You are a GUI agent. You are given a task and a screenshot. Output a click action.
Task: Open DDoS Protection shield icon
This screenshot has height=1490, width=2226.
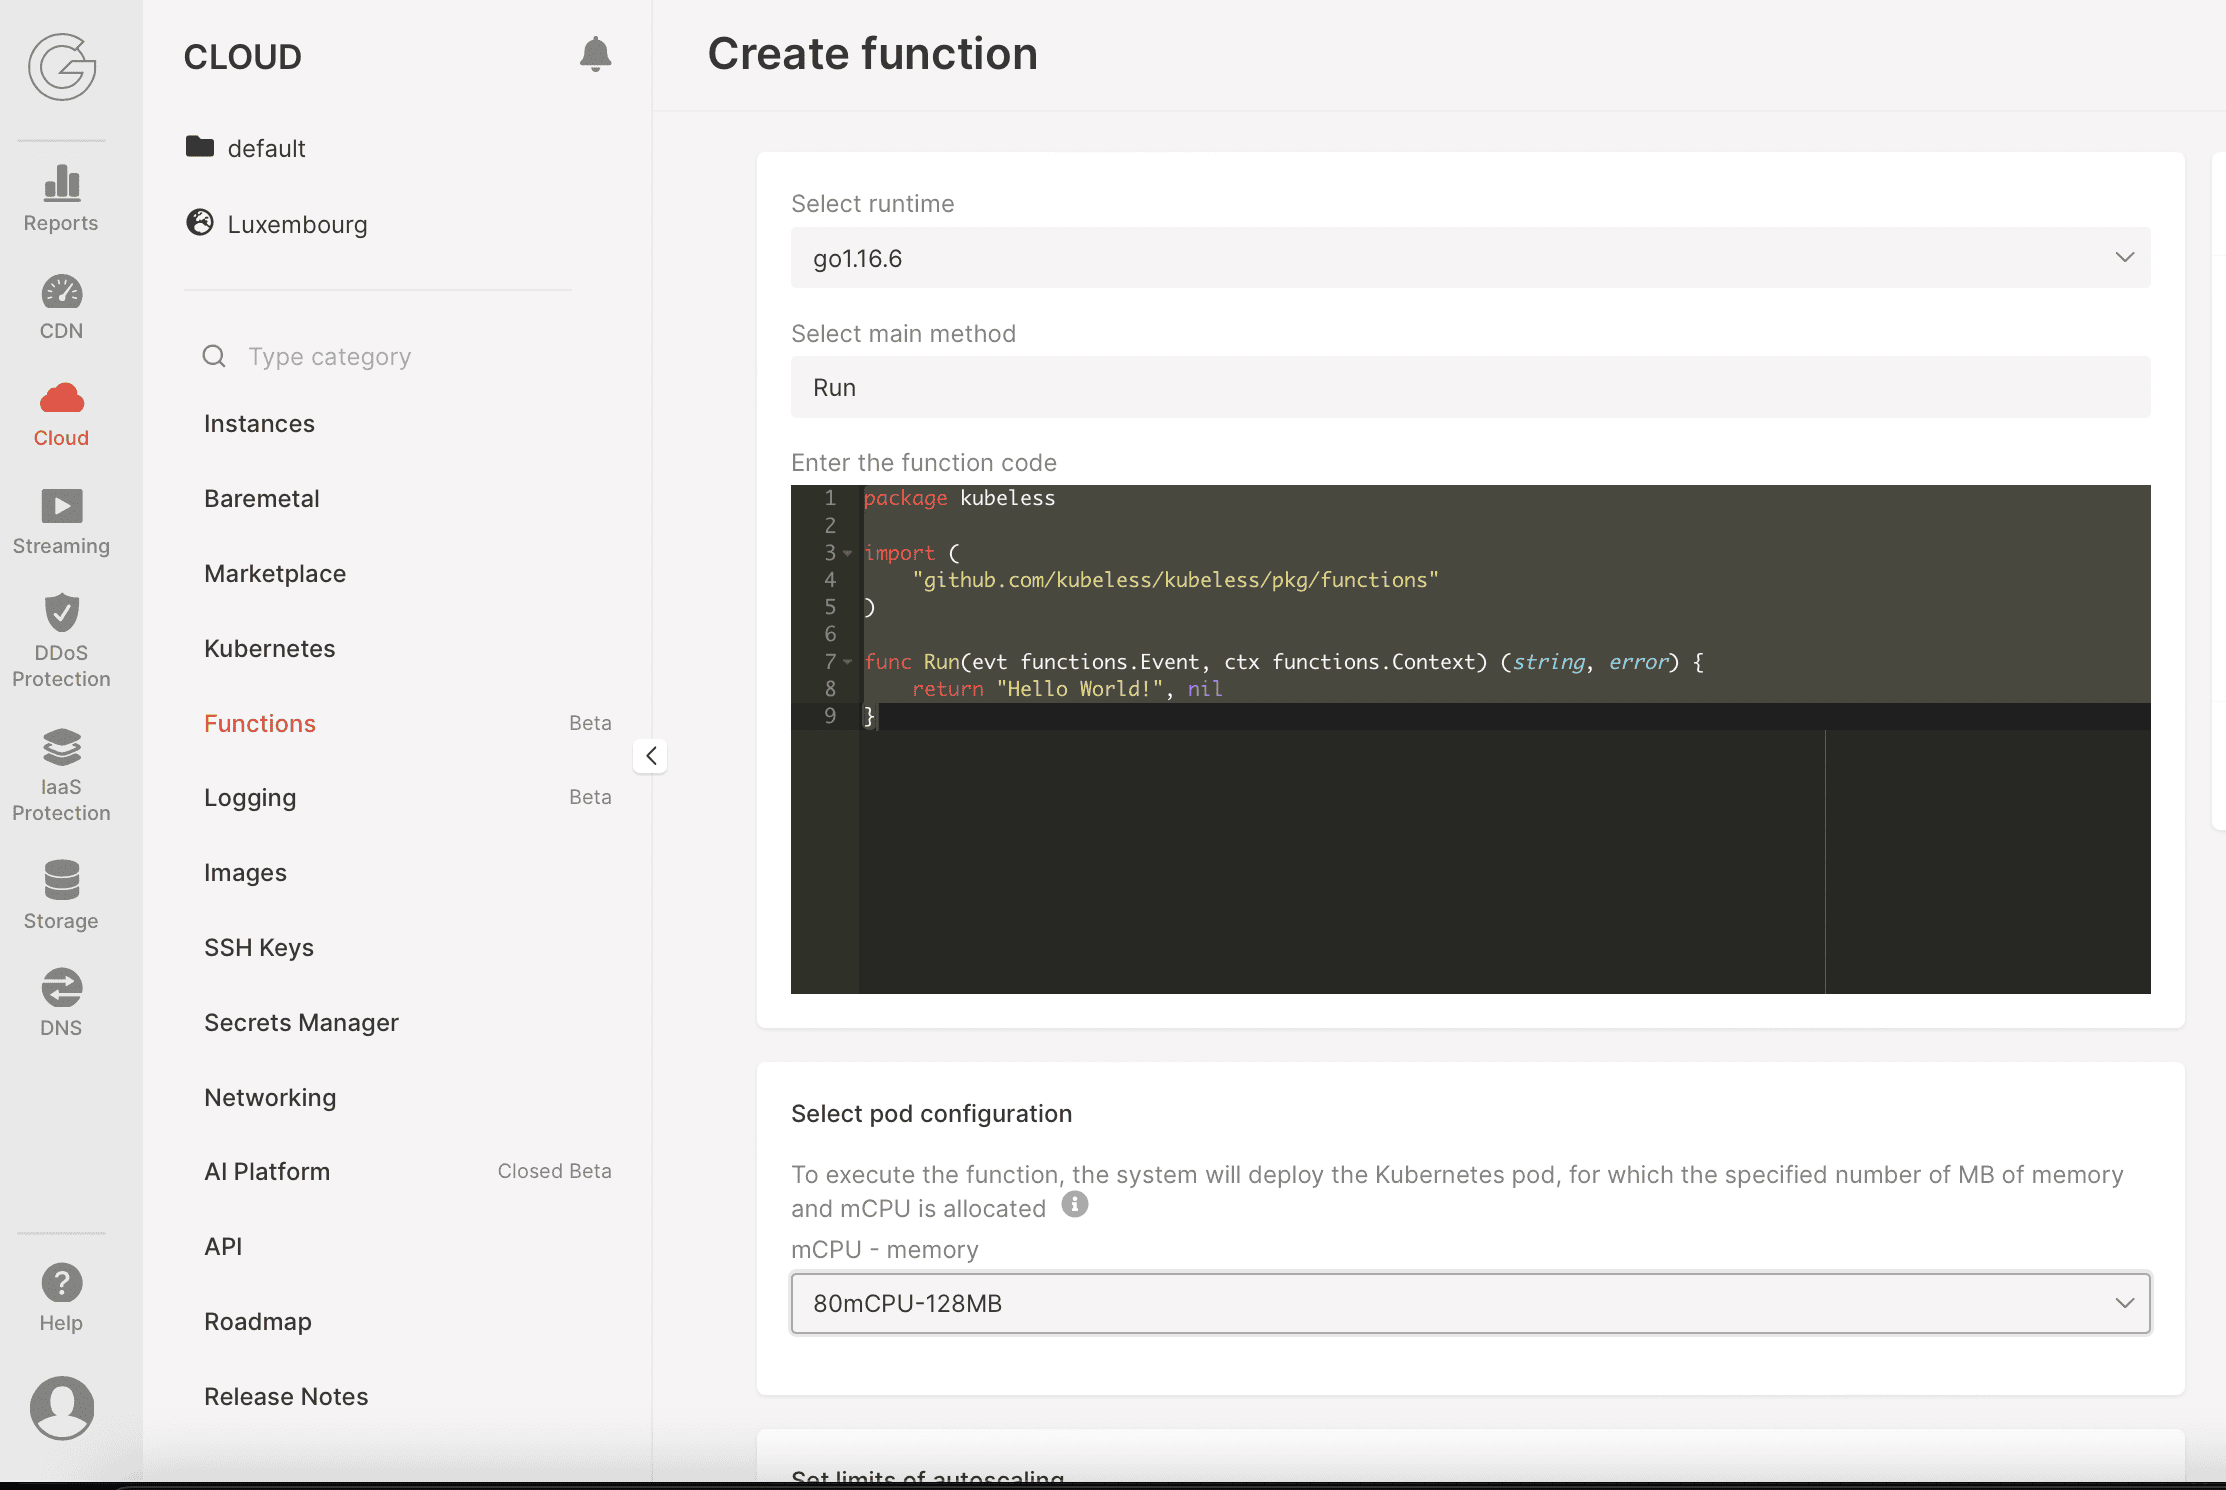pyautogui.click(x=62, y=612)
